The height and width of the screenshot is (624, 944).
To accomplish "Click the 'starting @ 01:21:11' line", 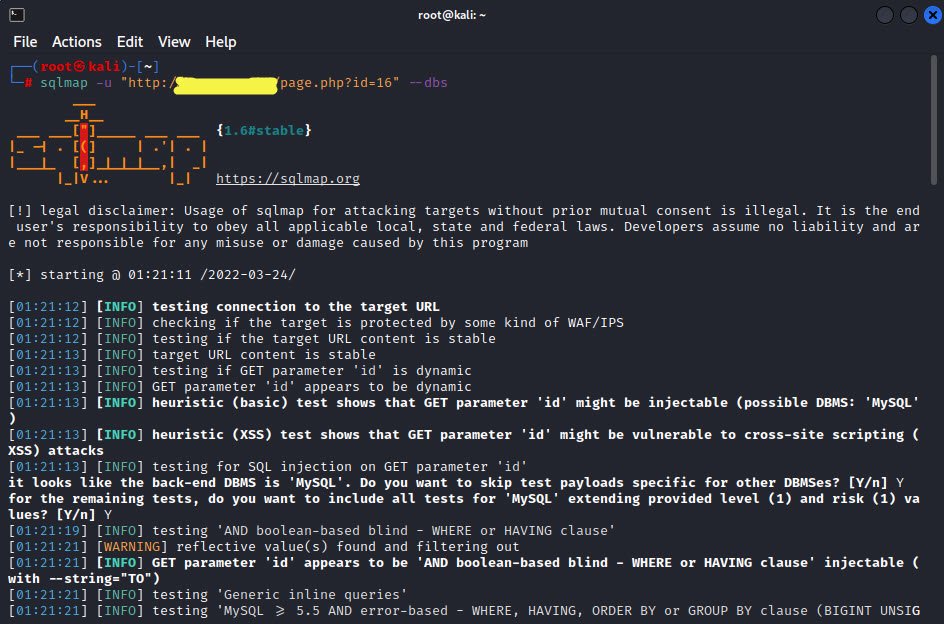I will [152, 275].
